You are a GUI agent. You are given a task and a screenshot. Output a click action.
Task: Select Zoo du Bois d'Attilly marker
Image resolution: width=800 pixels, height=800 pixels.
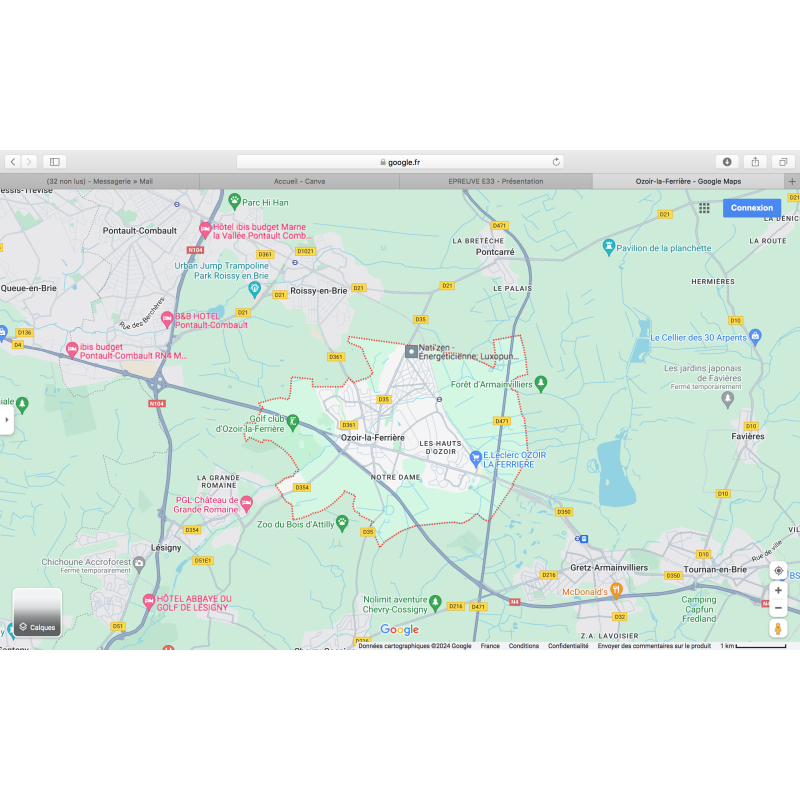[342, 521]
